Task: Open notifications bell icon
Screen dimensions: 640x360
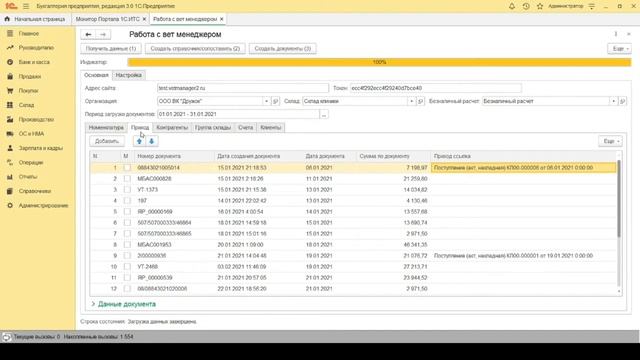Action: [x=511, y=6]
